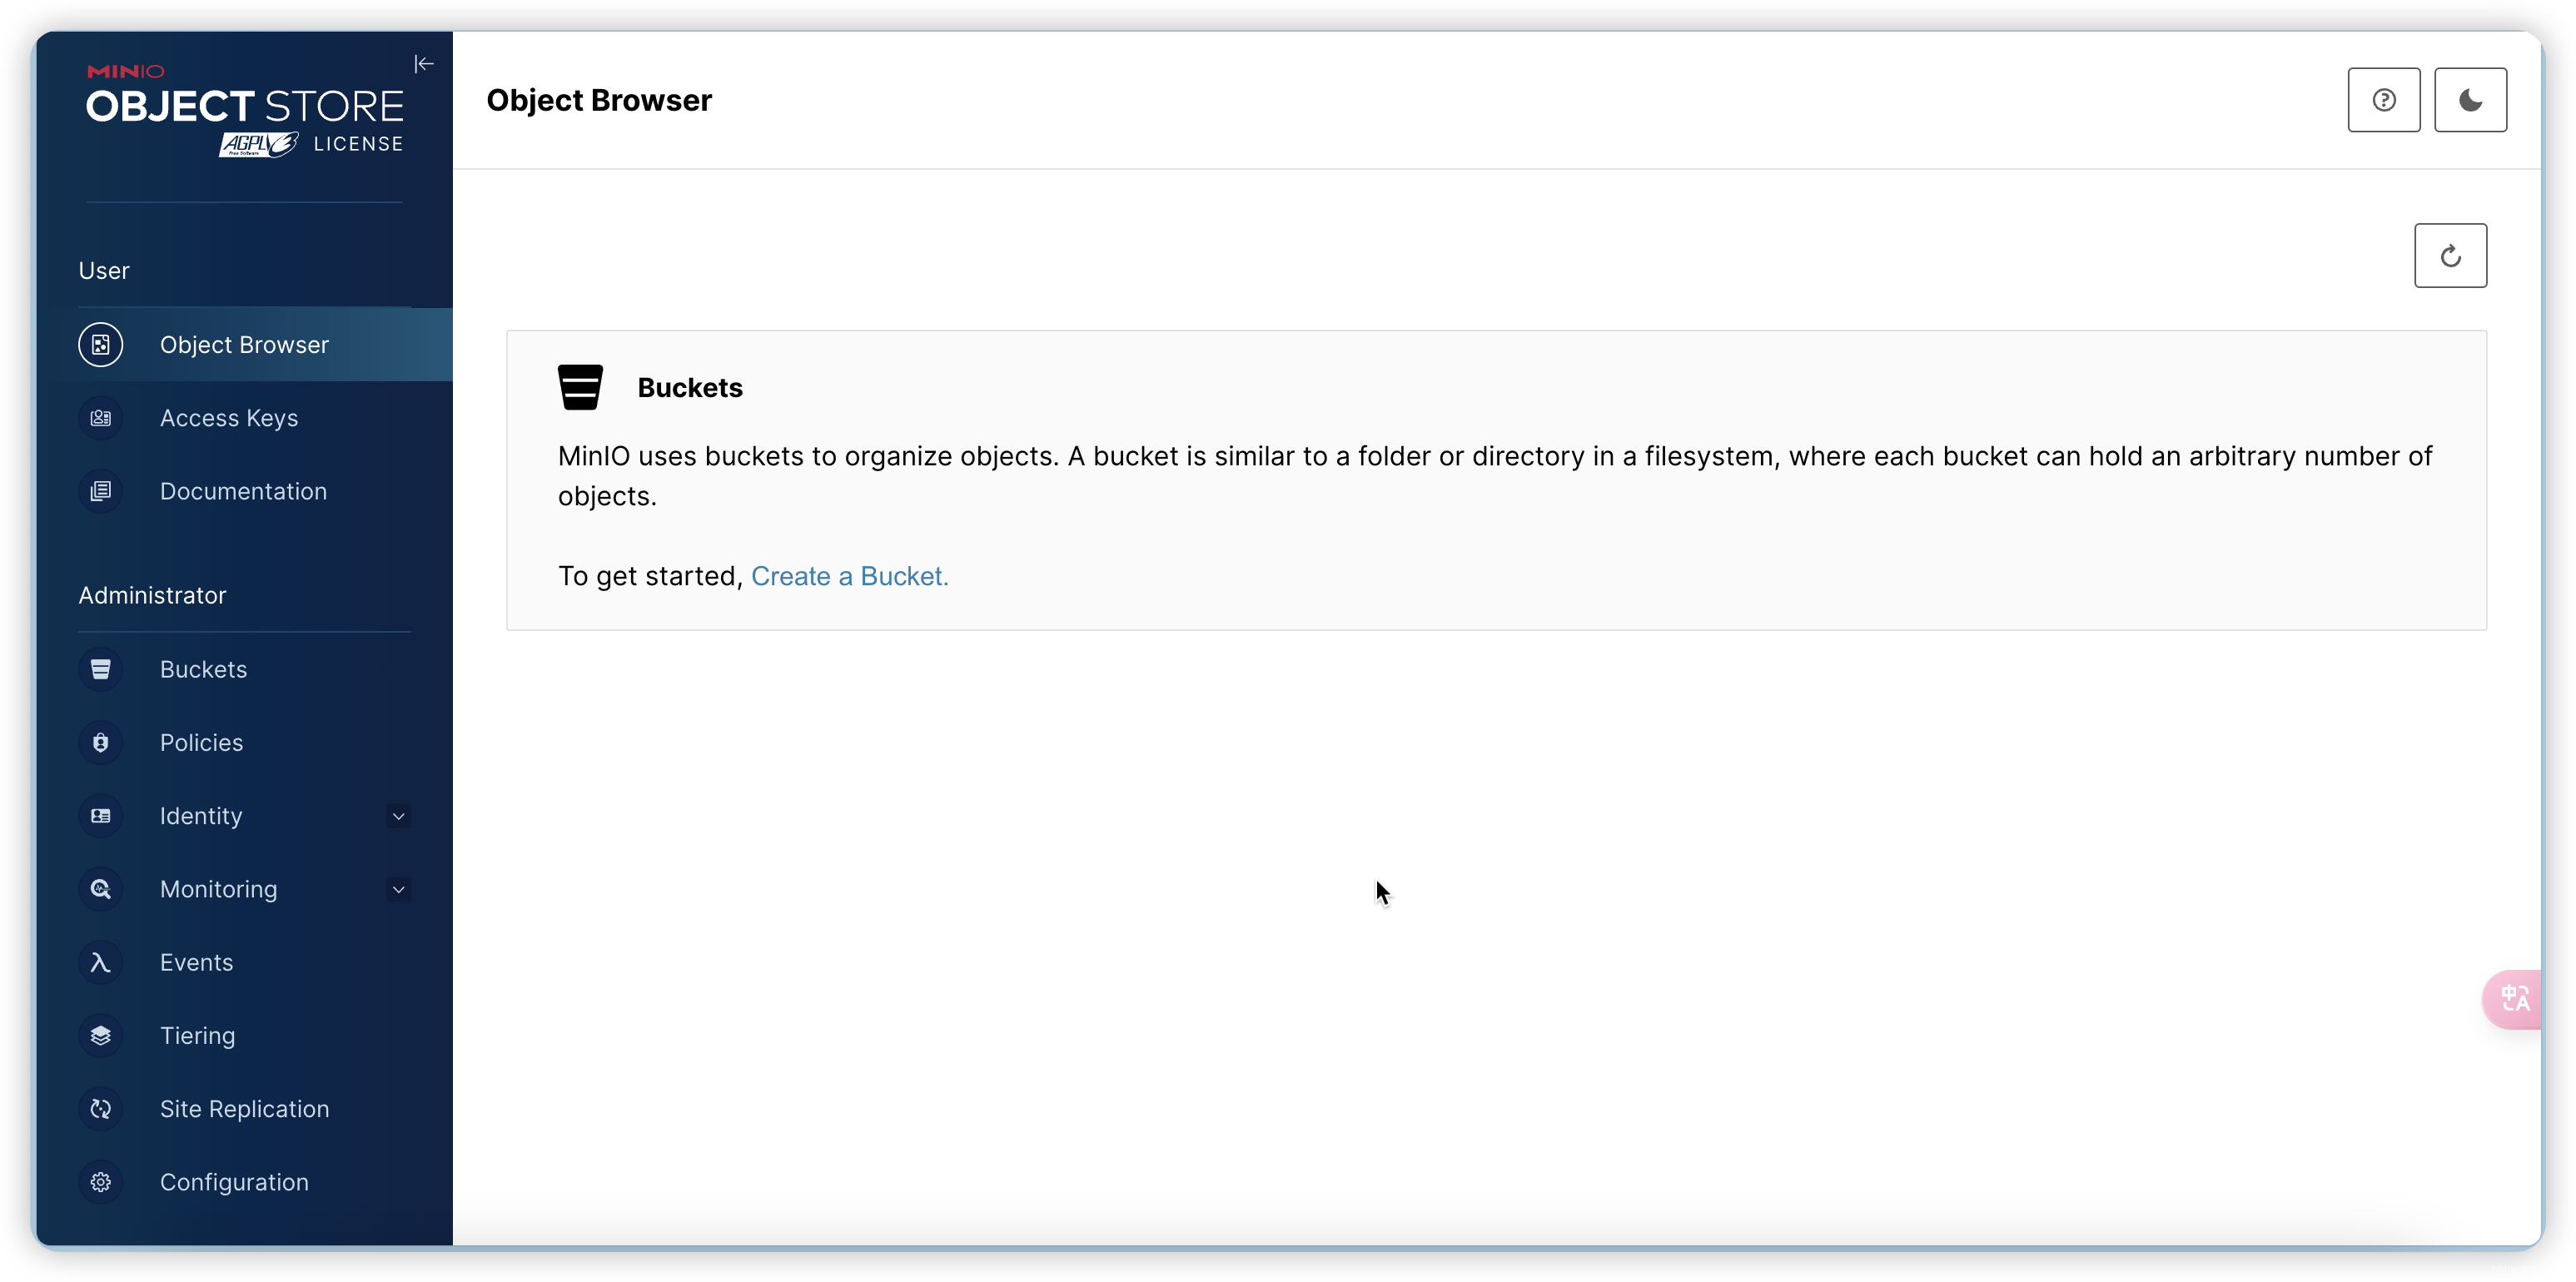Viewport: 2576px width, 1282px height.
Task: Click the Site Replication icon
Action: click(100, 1108)
